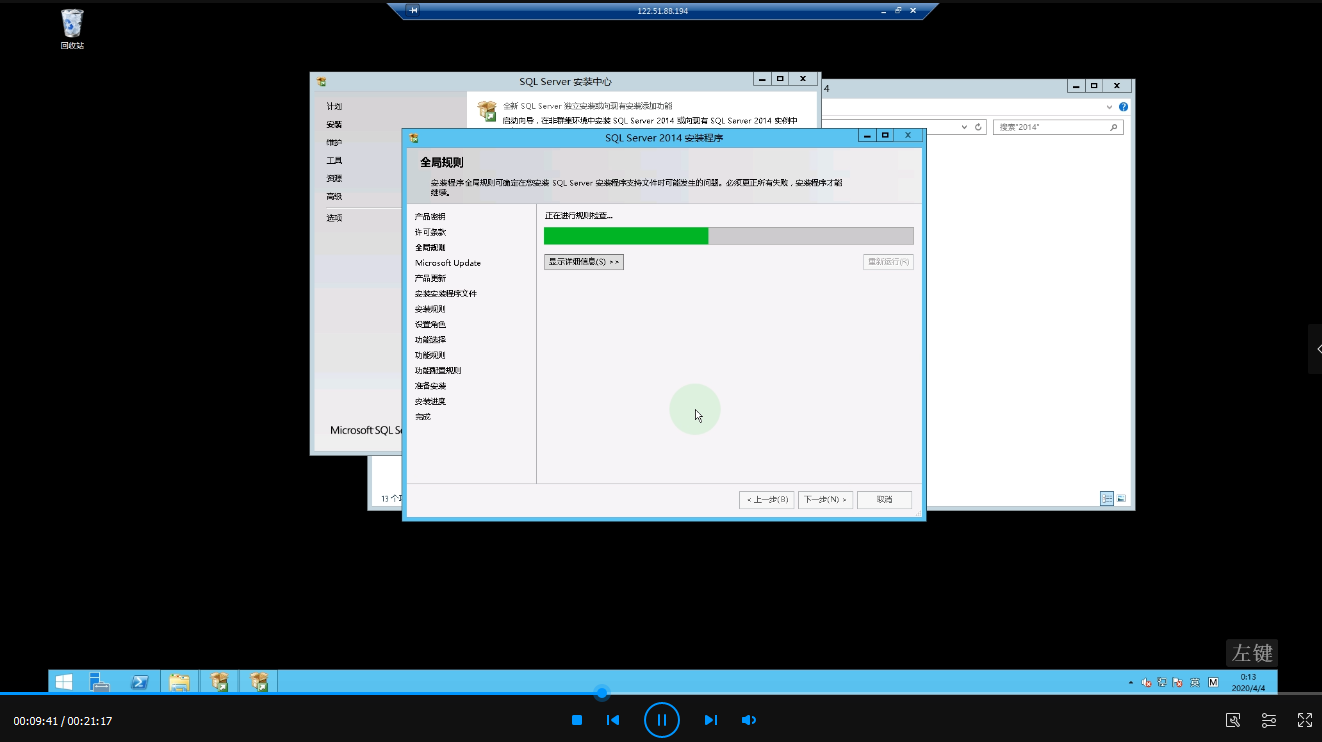The image size is (1322, 742).
Task: Open the player settings sliders icon
Action: pyautogui.click(x=1268, y=720)
